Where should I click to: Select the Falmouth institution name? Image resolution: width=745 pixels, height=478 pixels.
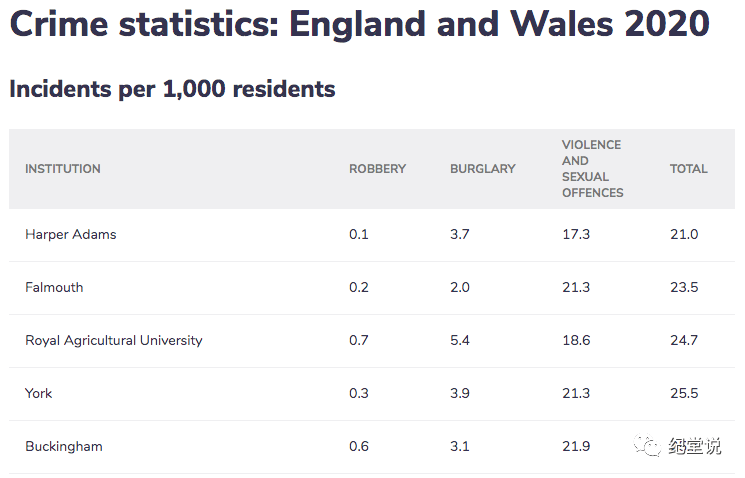(x=54, y=287)
